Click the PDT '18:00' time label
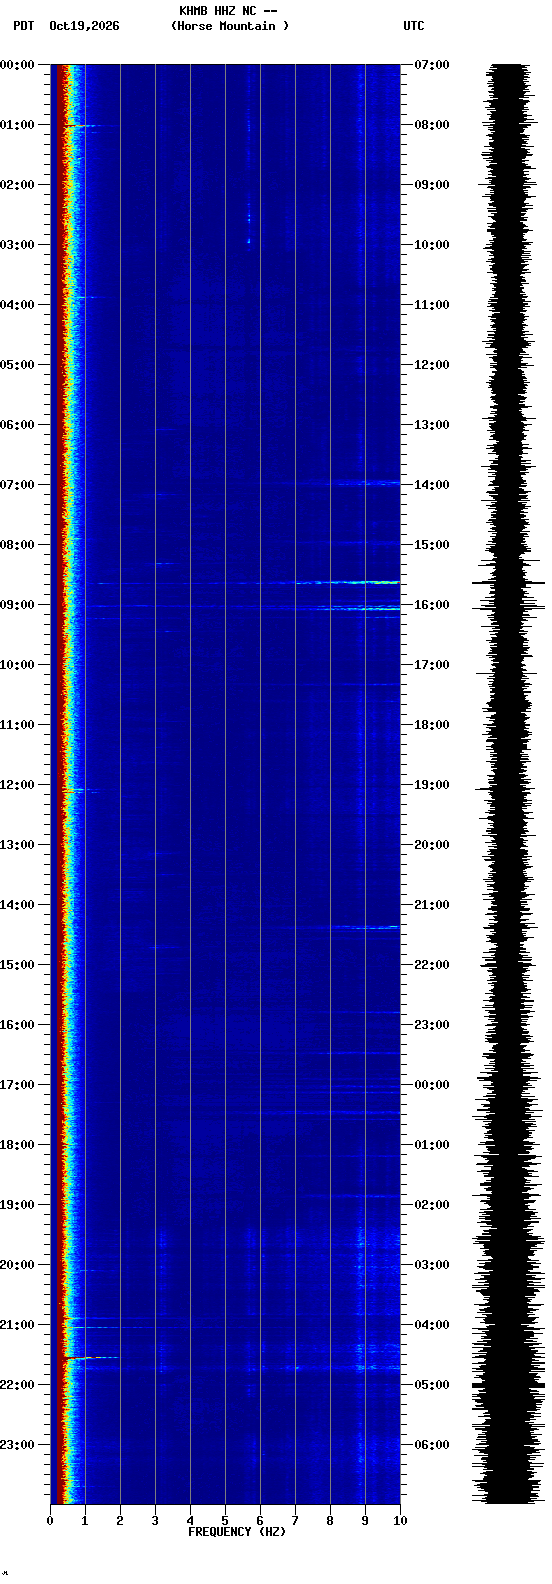 [x=17, y=1145]
